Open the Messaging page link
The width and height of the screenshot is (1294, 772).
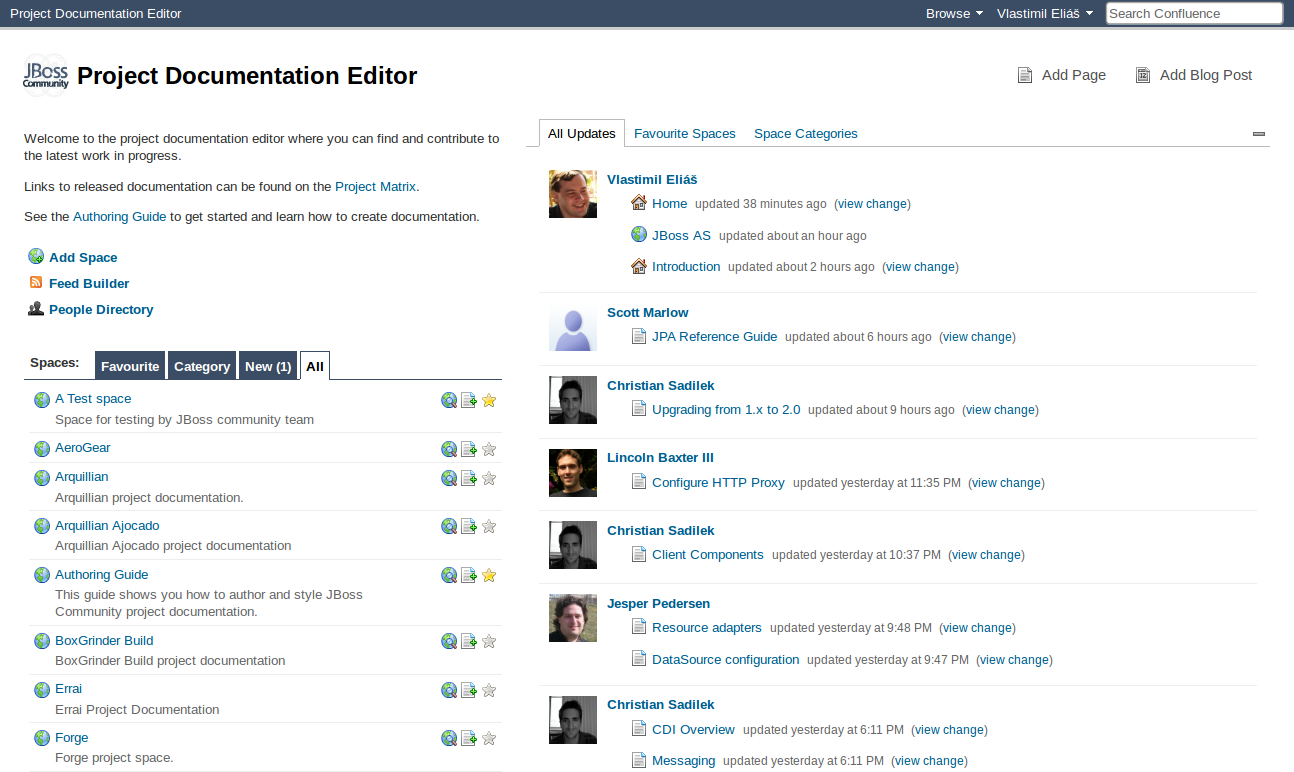click(x=684, y=760)
